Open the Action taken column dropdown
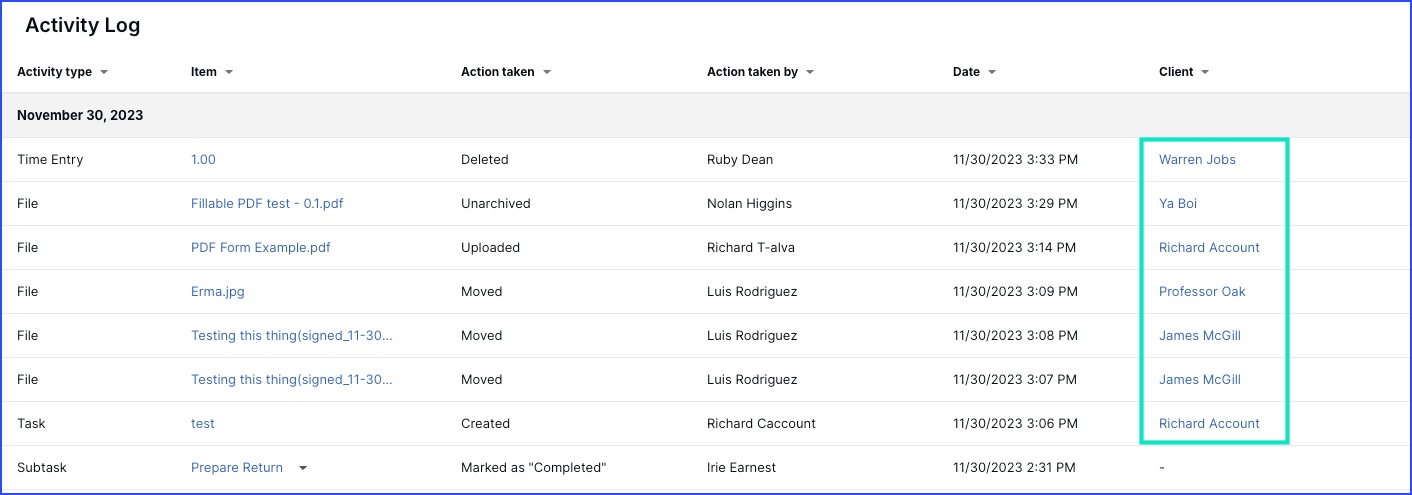Screen dimensions: 1412x495 [x=547, y=73]
